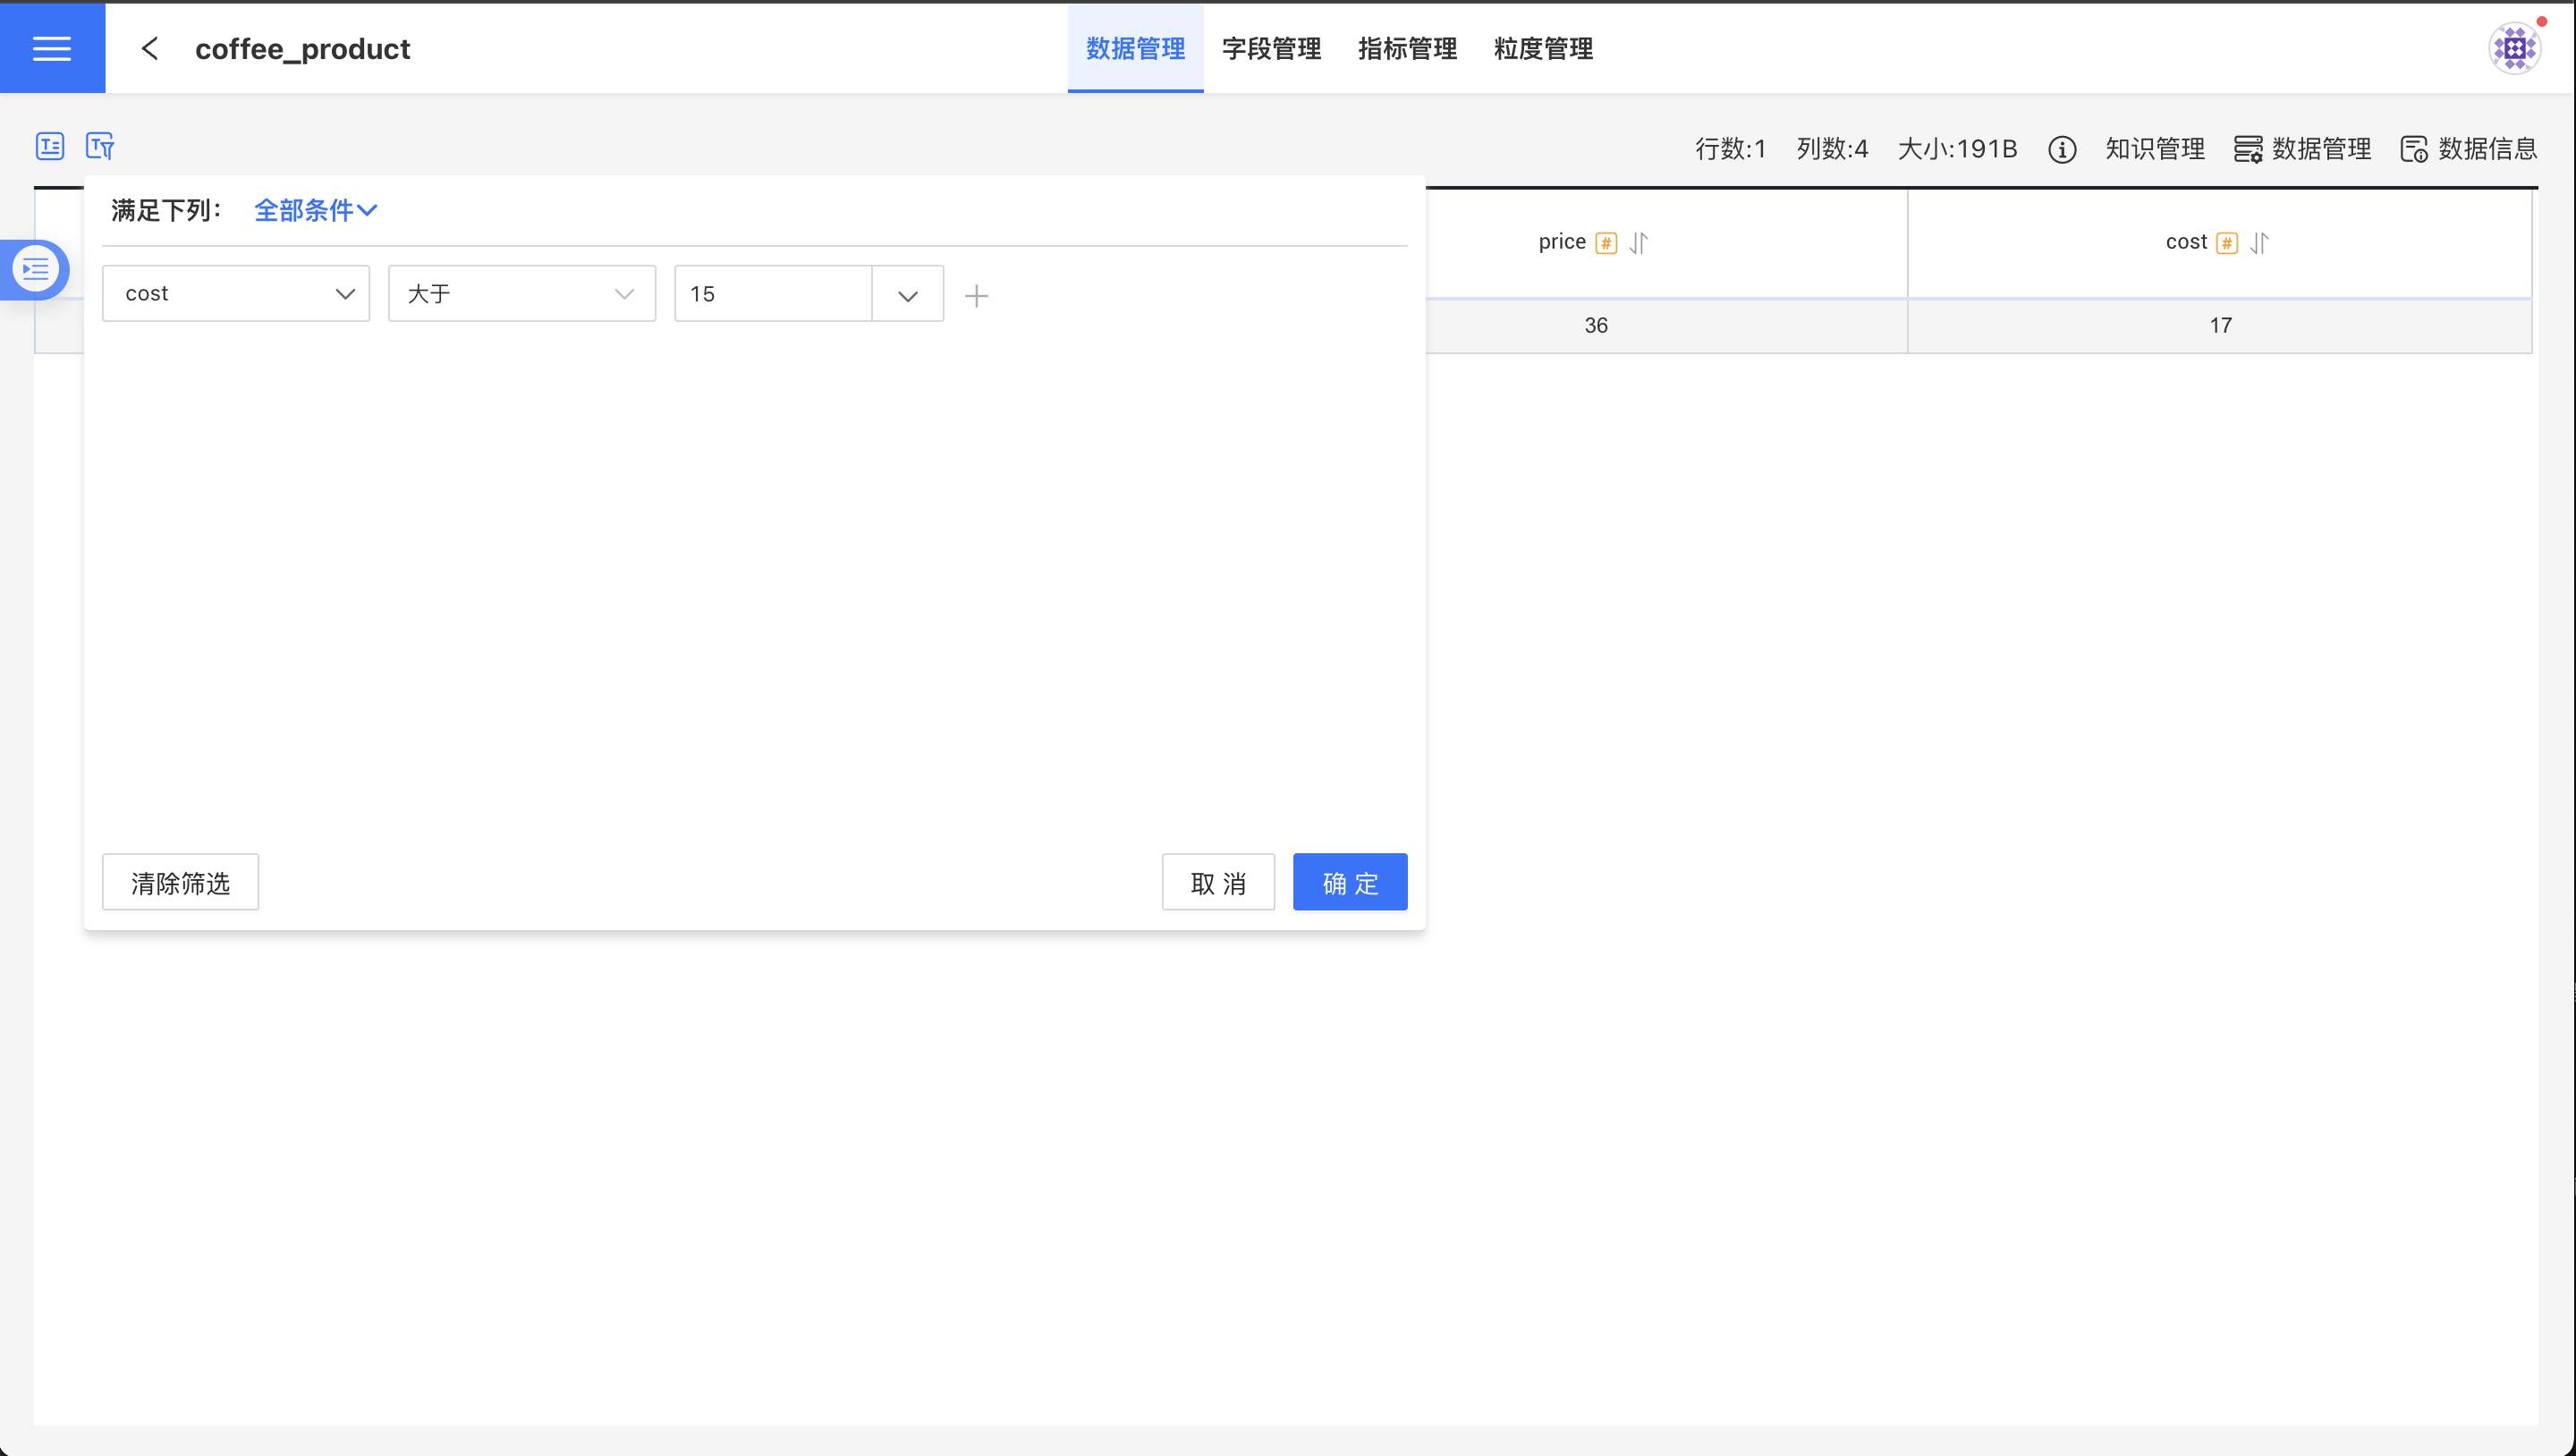Open the cost field dropdown

tap(236, 293)
